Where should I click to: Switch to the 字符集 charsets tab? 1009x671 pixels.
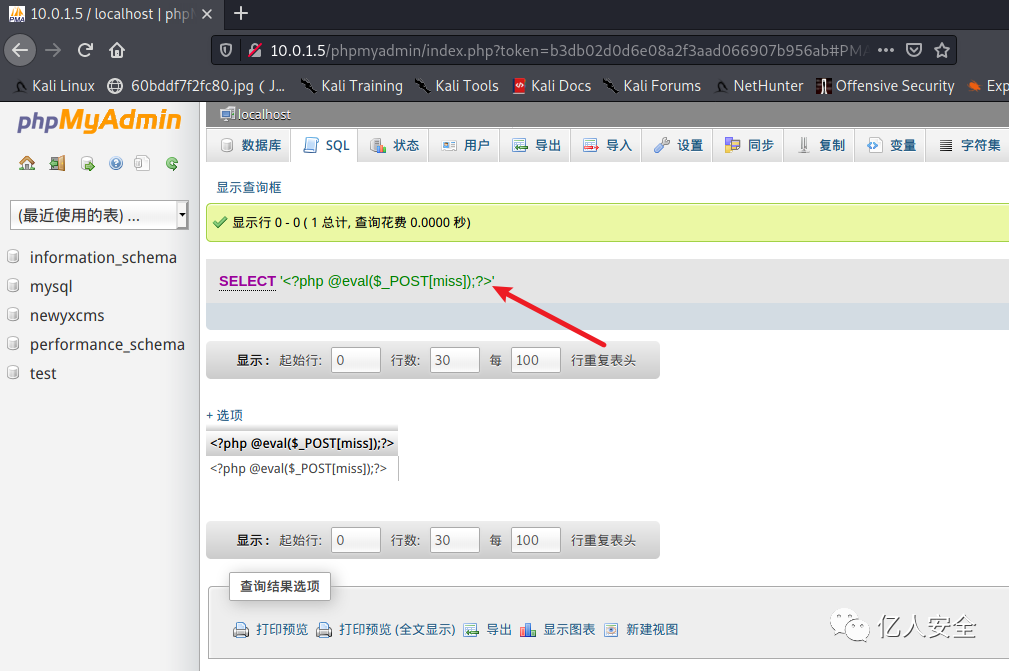970,145
